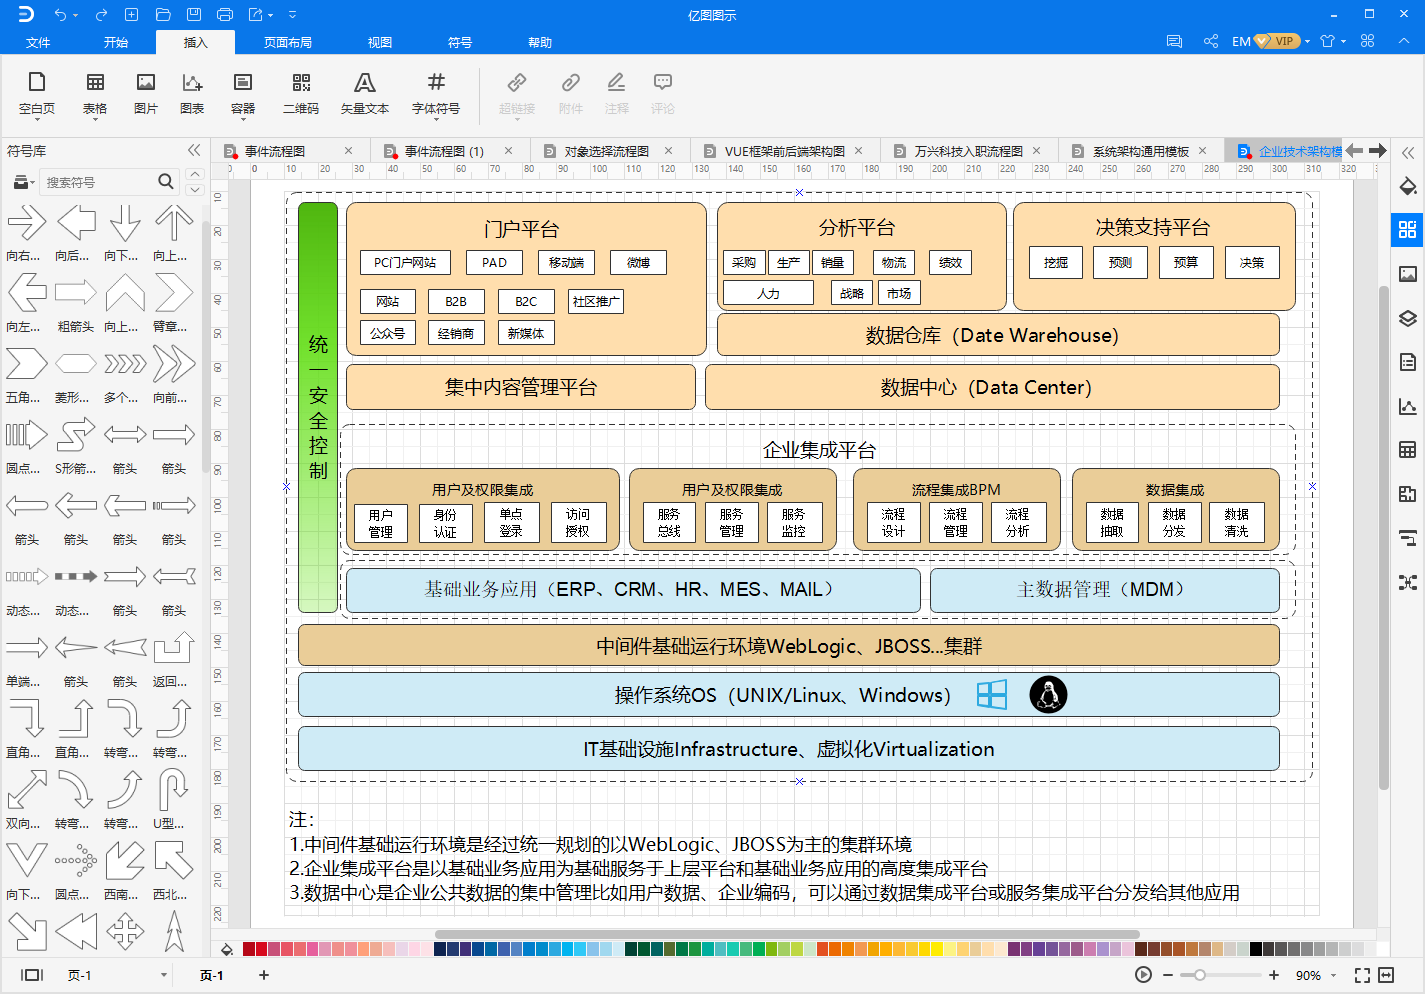
Task: Click the no-fill color icon left of palette
Action: coord(227,950)
